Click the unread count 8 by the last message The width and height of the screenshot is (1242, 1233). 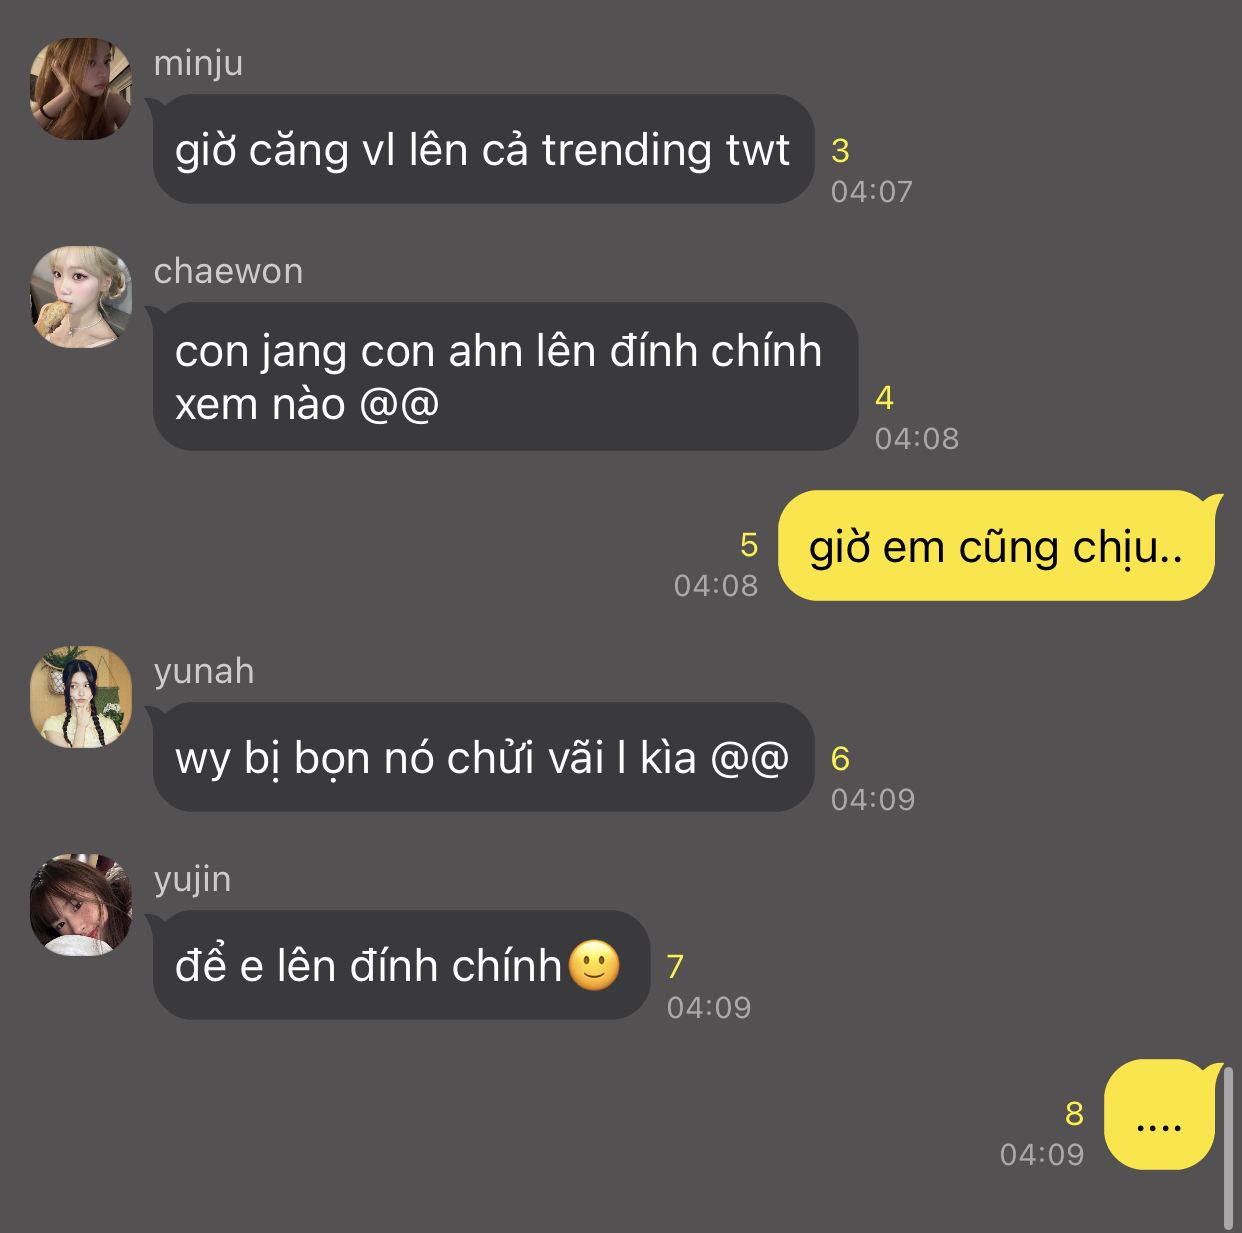[x=1074, y=1113]
